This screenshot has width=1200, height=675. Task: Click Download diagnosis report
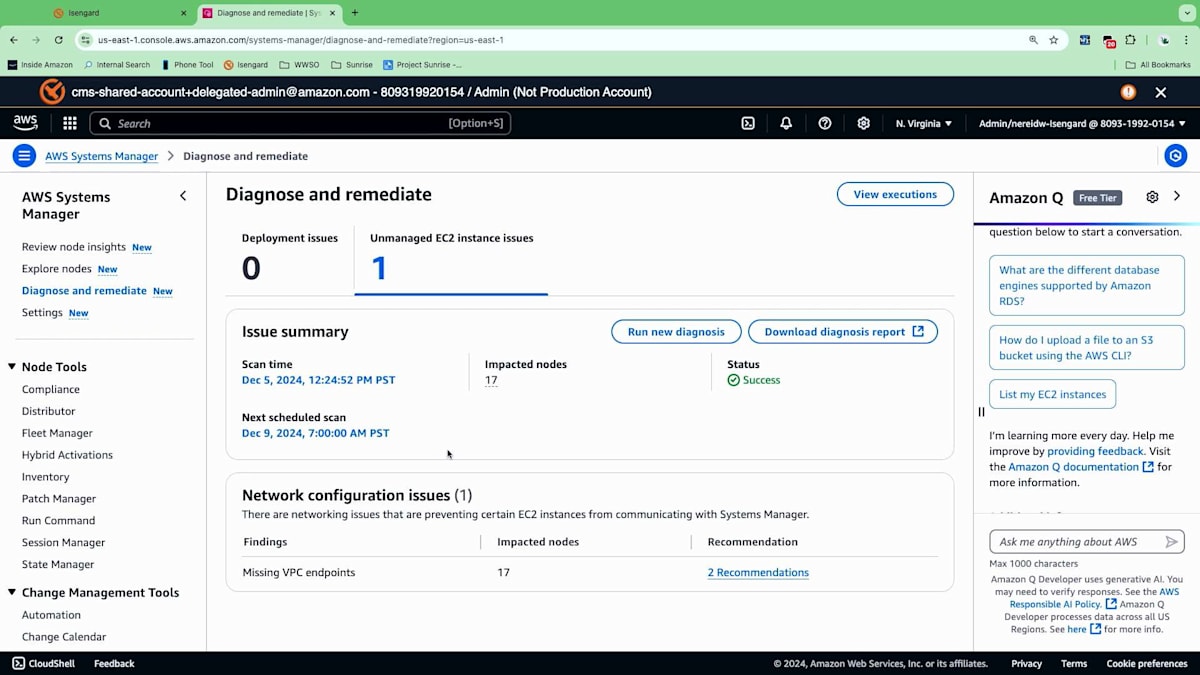[x=843, y=332]
